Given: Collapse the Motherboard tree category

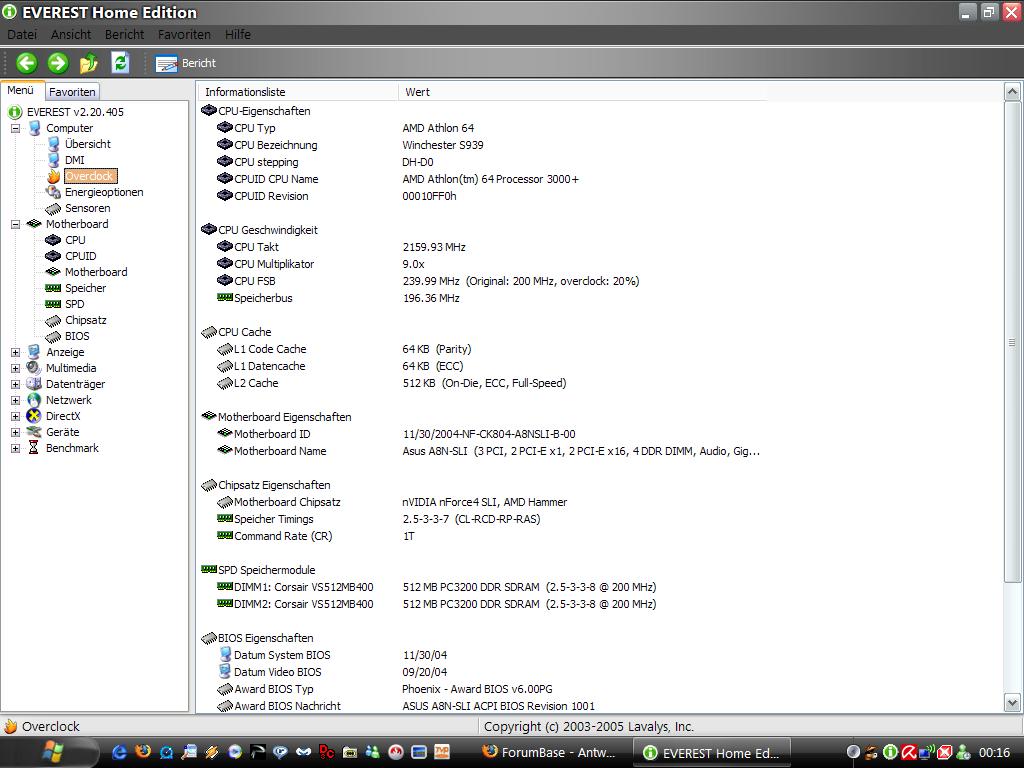Looking at the screenshot, I should (15, 224).
